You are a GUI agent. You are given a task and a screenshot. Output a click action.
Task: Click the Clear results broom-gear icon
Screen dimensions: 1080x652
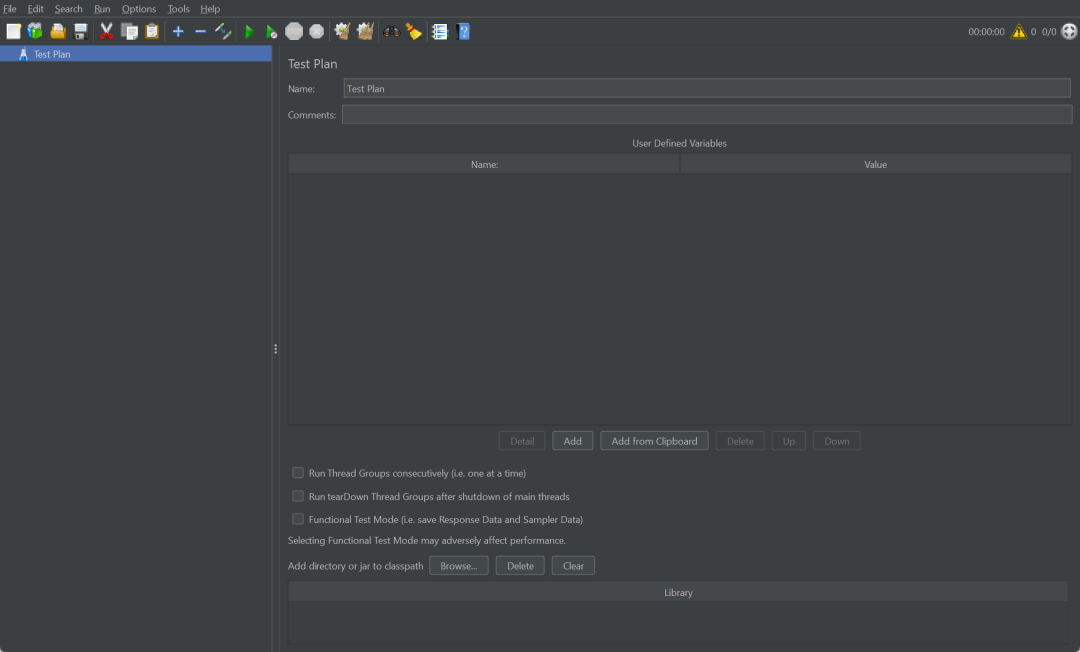342,32
